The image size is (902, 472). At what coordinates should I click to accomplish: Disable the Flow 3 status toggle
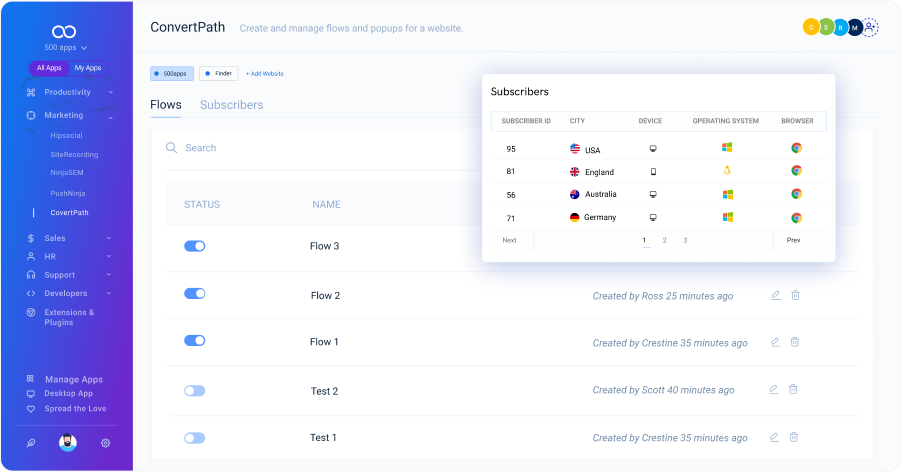[195, 246]
